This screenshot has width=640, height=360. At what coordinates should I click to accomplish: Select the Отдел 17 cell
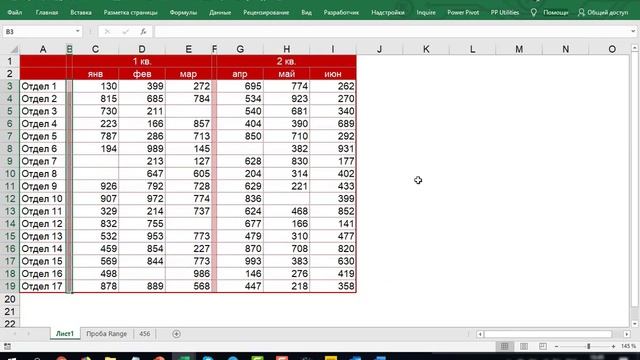(x=43, y=286)
